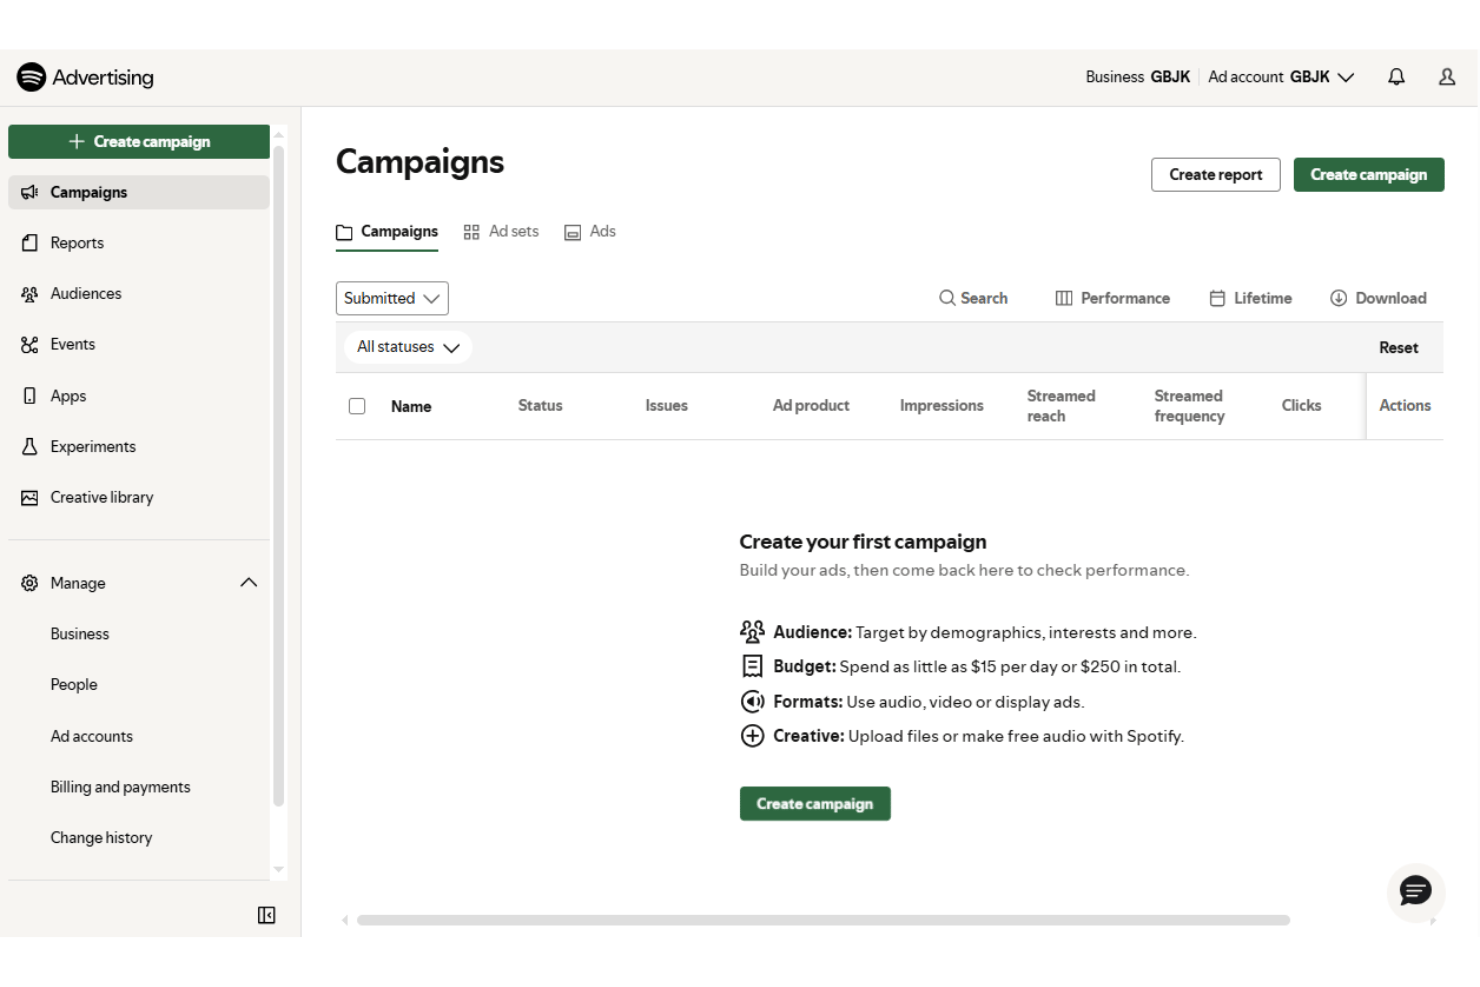Click the Campaigns folder tab icon

click(344, 232)
